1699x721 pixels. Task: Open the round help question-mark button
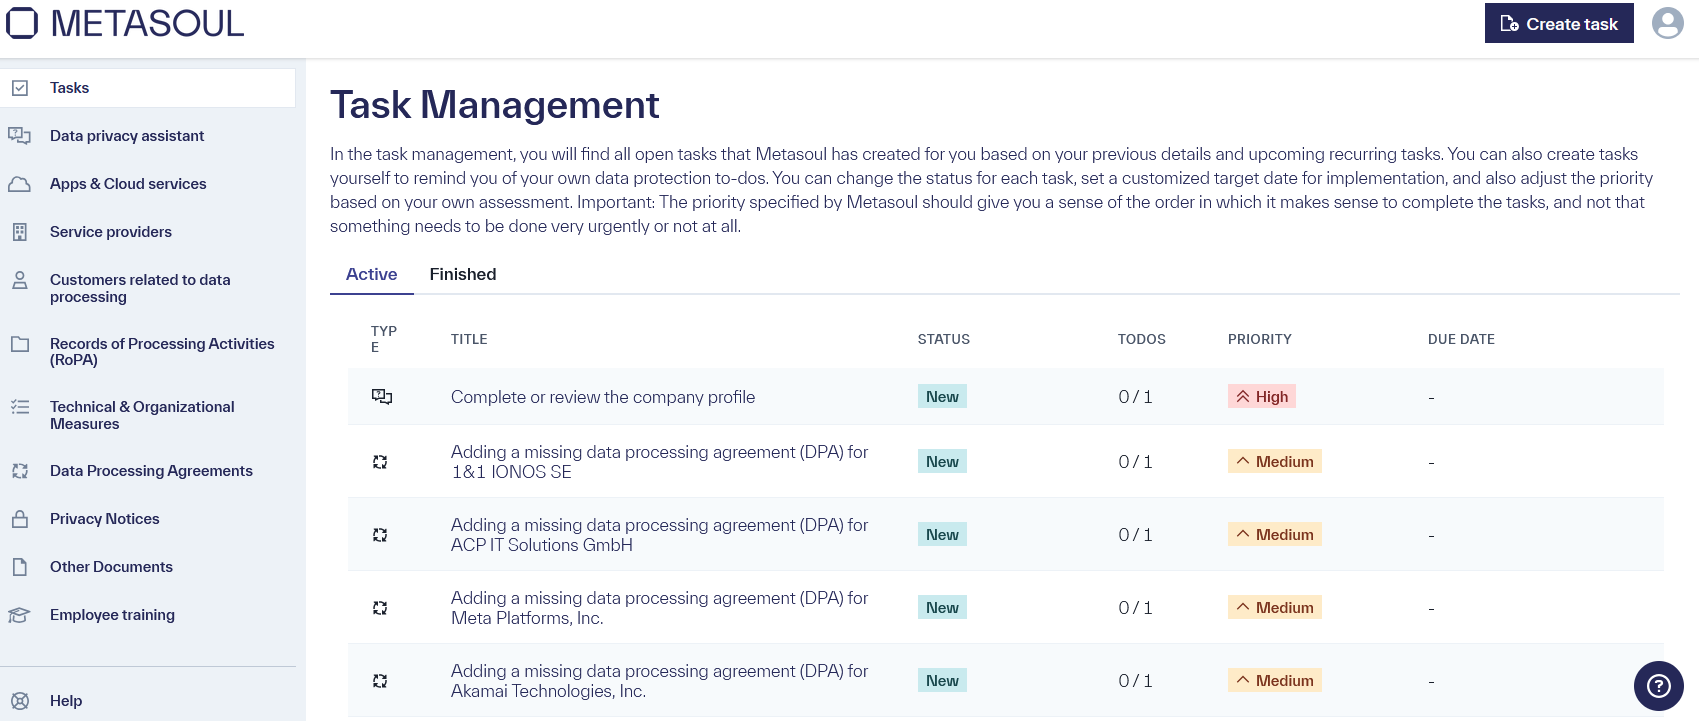click(1658, 685)
